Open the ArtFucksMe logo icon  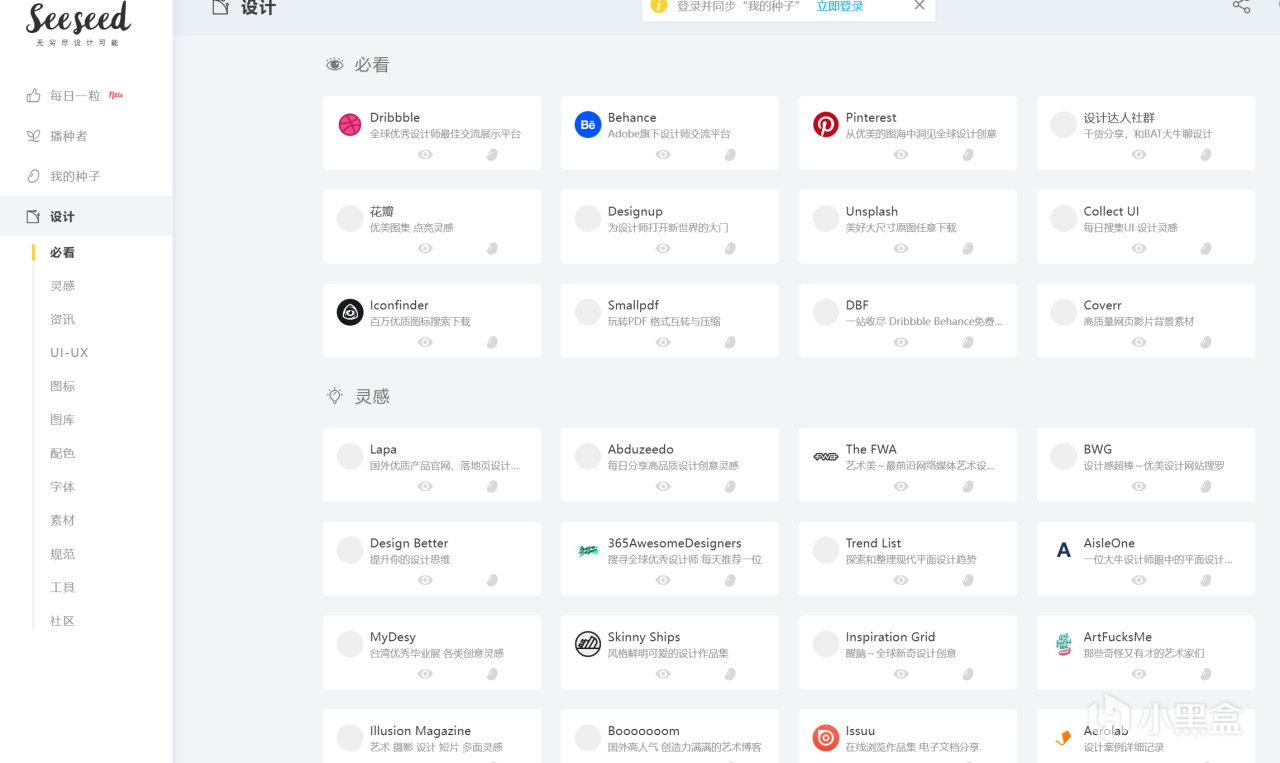[1064, 645]
